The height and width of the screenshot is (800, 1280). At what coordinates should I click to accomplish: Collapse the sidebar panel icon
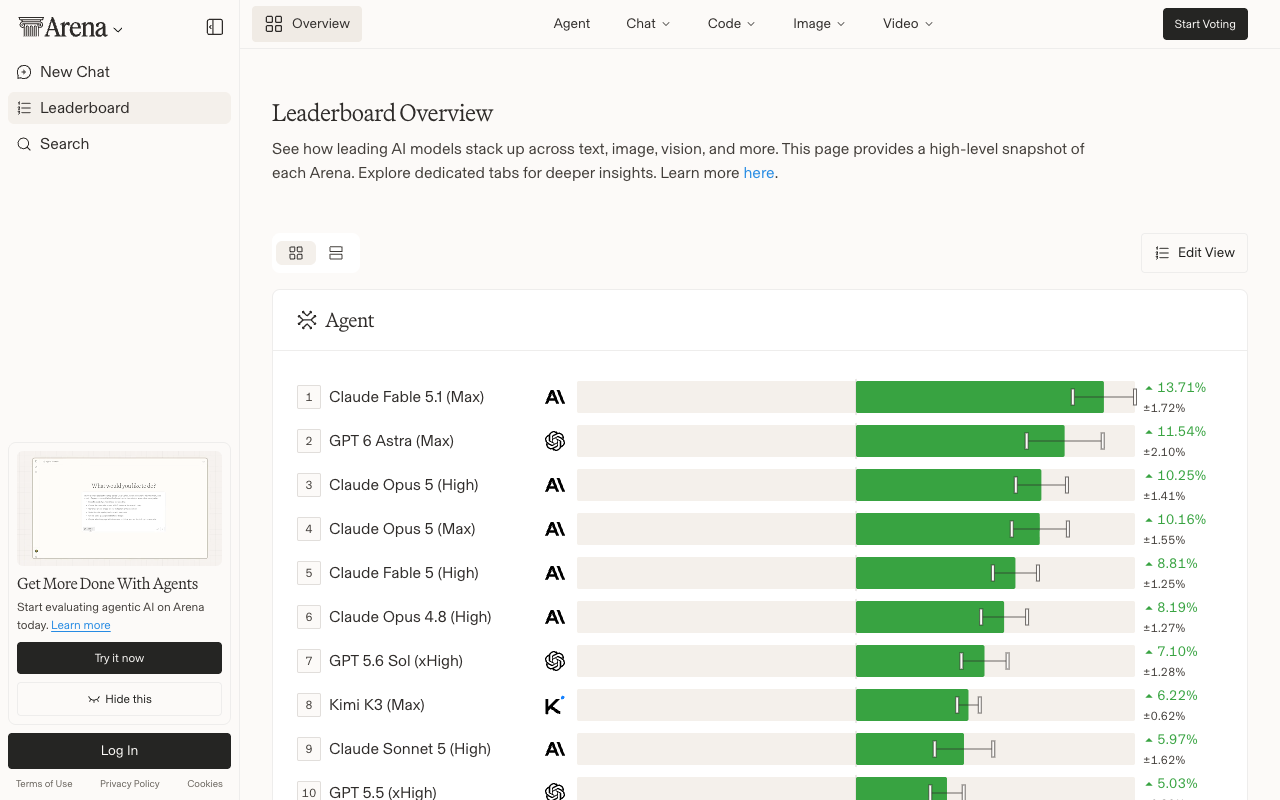tap(215, 27)
